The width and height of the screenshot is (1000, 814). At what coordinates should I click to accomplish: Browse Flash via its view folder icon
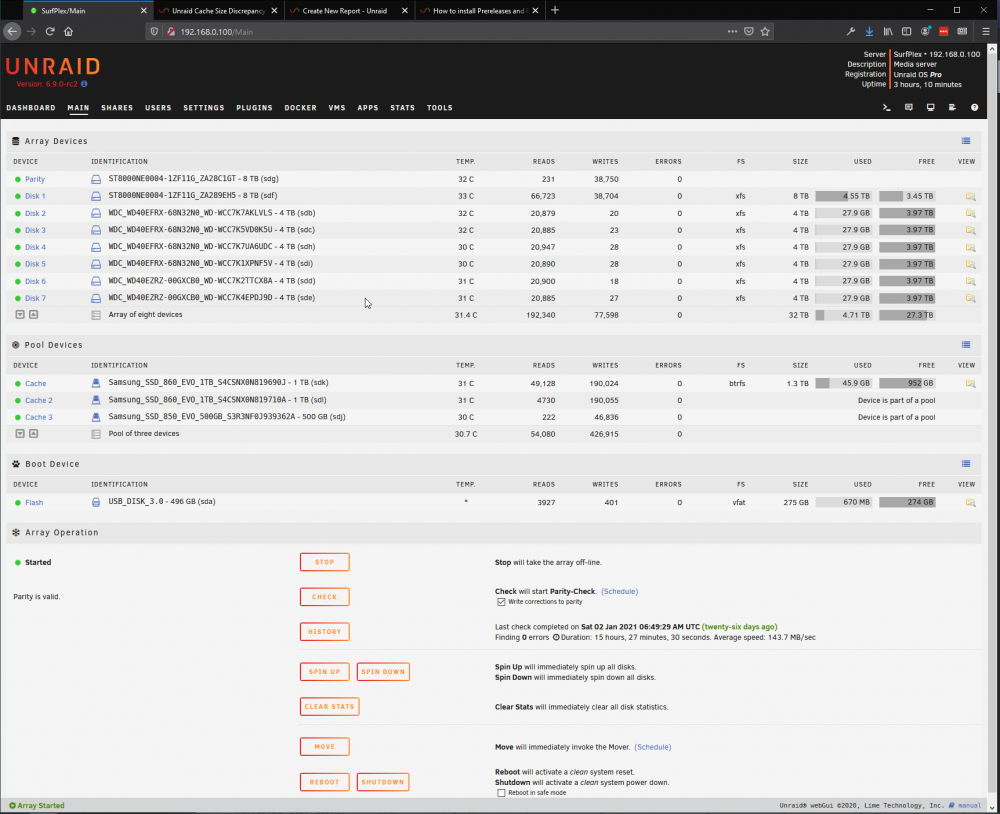pos(970,503)
